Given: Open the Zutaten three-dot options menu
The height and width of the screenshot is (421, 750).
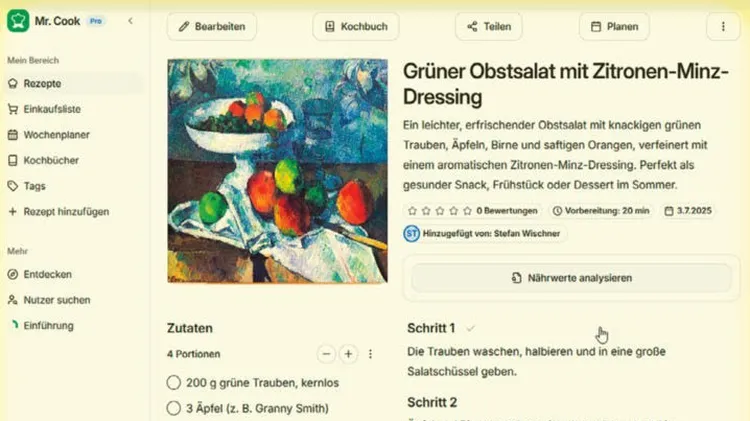Looking at the screenshot, I should (x=370, y=354).
